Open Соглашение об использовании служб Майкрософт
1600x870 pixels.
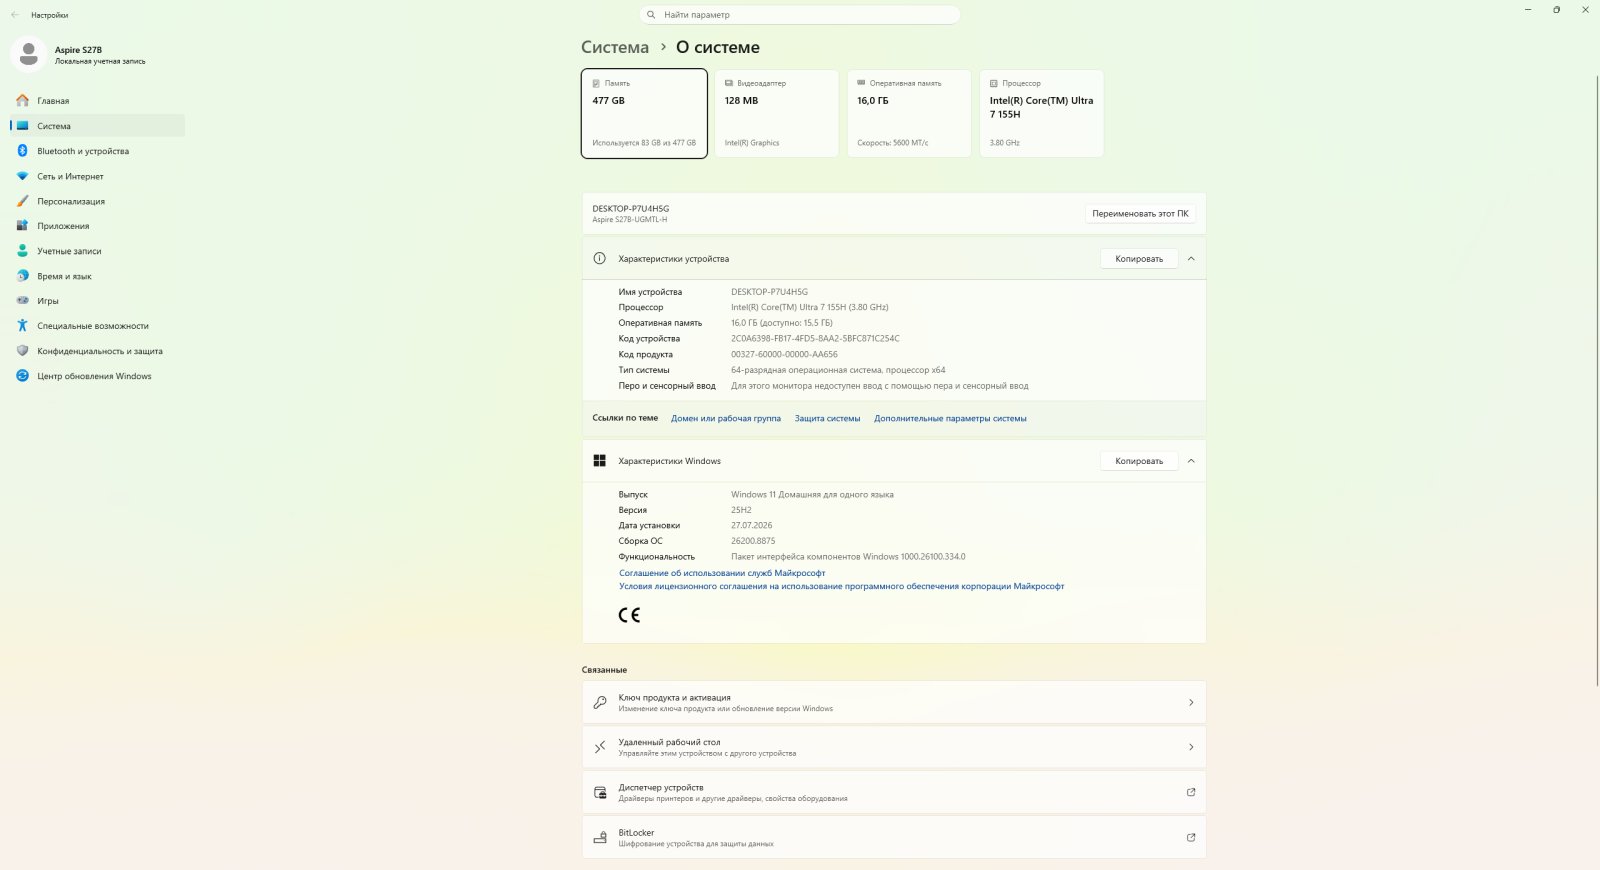click(722, 573)
